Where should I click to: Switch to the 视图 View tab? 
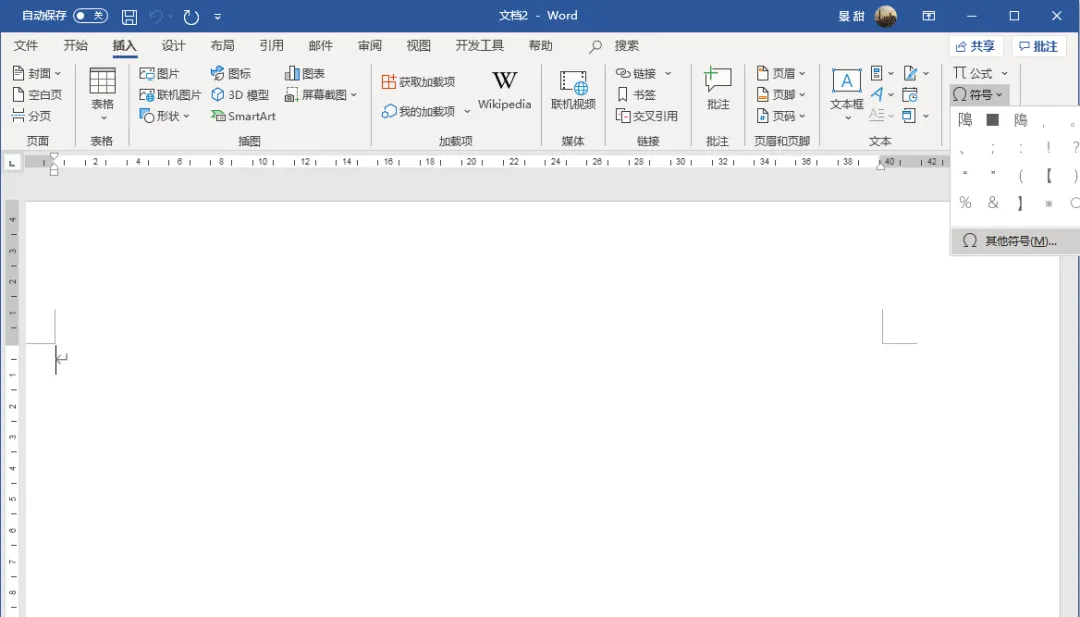(x=418, y=45)
